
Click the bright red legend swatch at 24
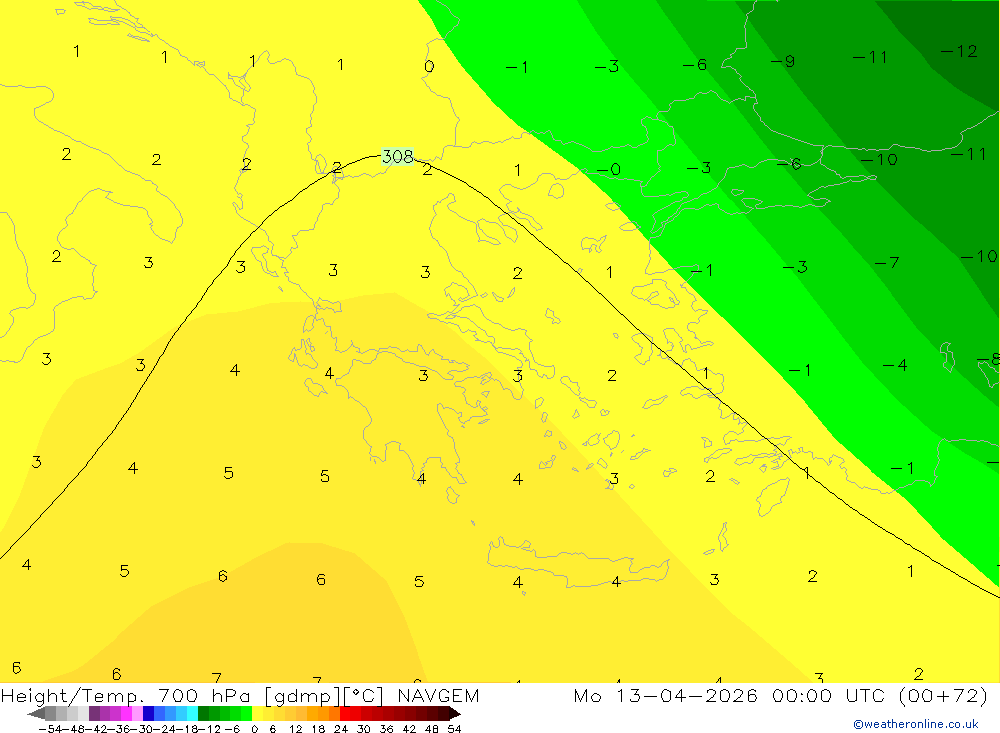click(x=345, y=714)
